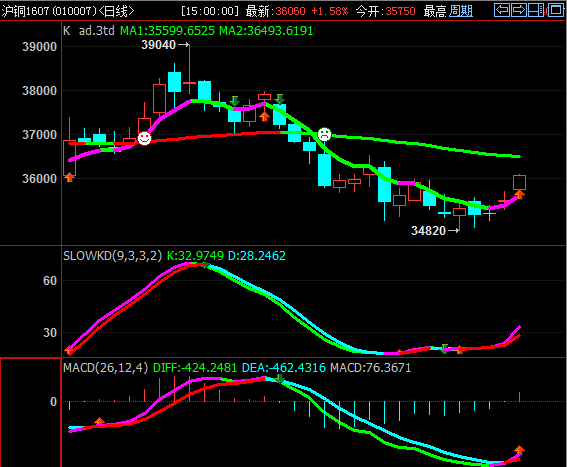The width and height of the screenshot is (567, 467).
Task: Open the 周期 period link
Action: tap(461, 11)
